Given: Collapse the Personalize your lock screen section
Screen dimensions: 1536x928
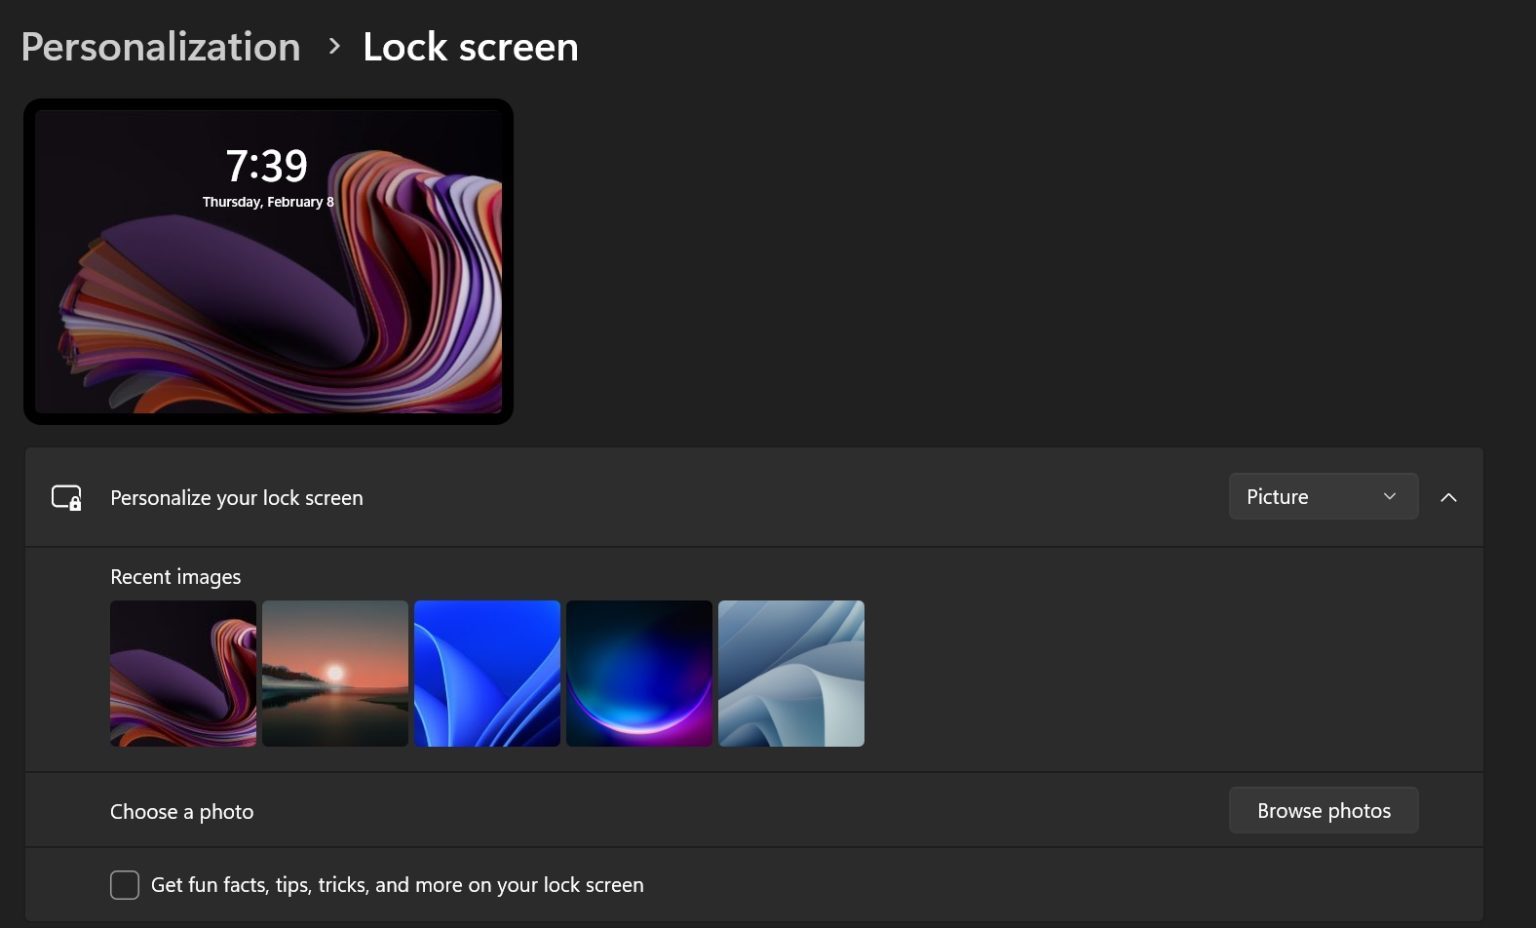Looking at the screenshot, I should 1448,497.
